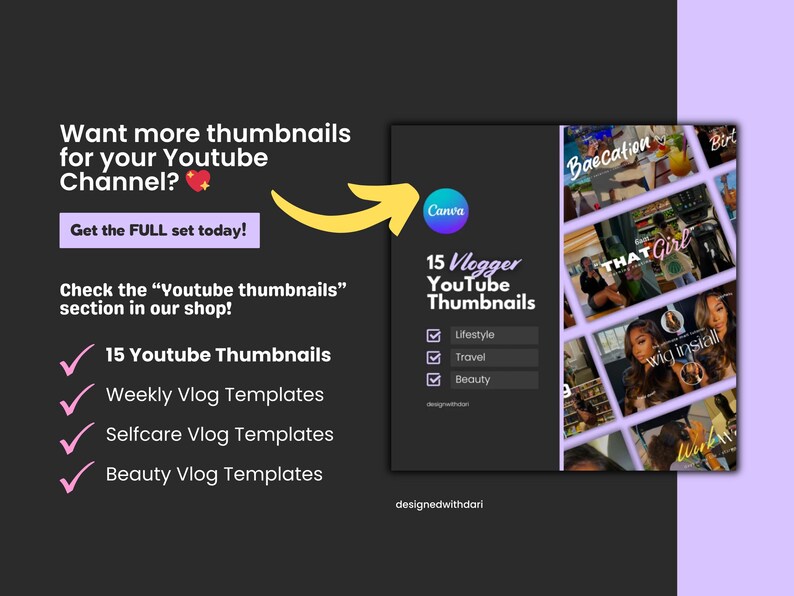Click the pink checkmark beside Selfcare Vlog Templates
Viewport: 794px width, 596px height.
(x=77, y=439)
